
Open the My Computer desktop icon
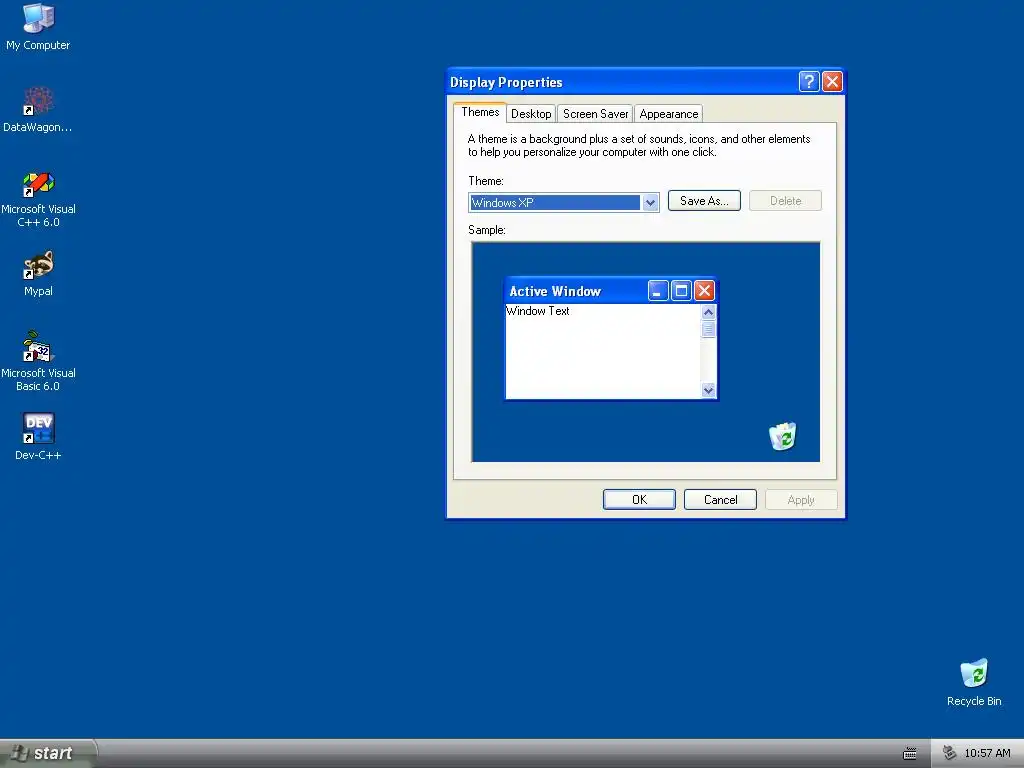38,26
